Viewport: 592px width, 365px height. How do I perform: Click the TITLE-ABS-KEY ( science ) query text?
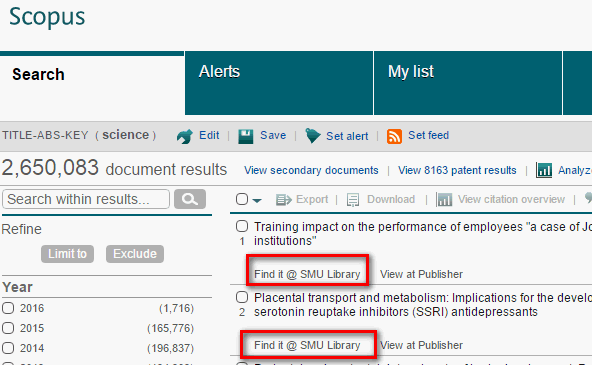point(79,135)
